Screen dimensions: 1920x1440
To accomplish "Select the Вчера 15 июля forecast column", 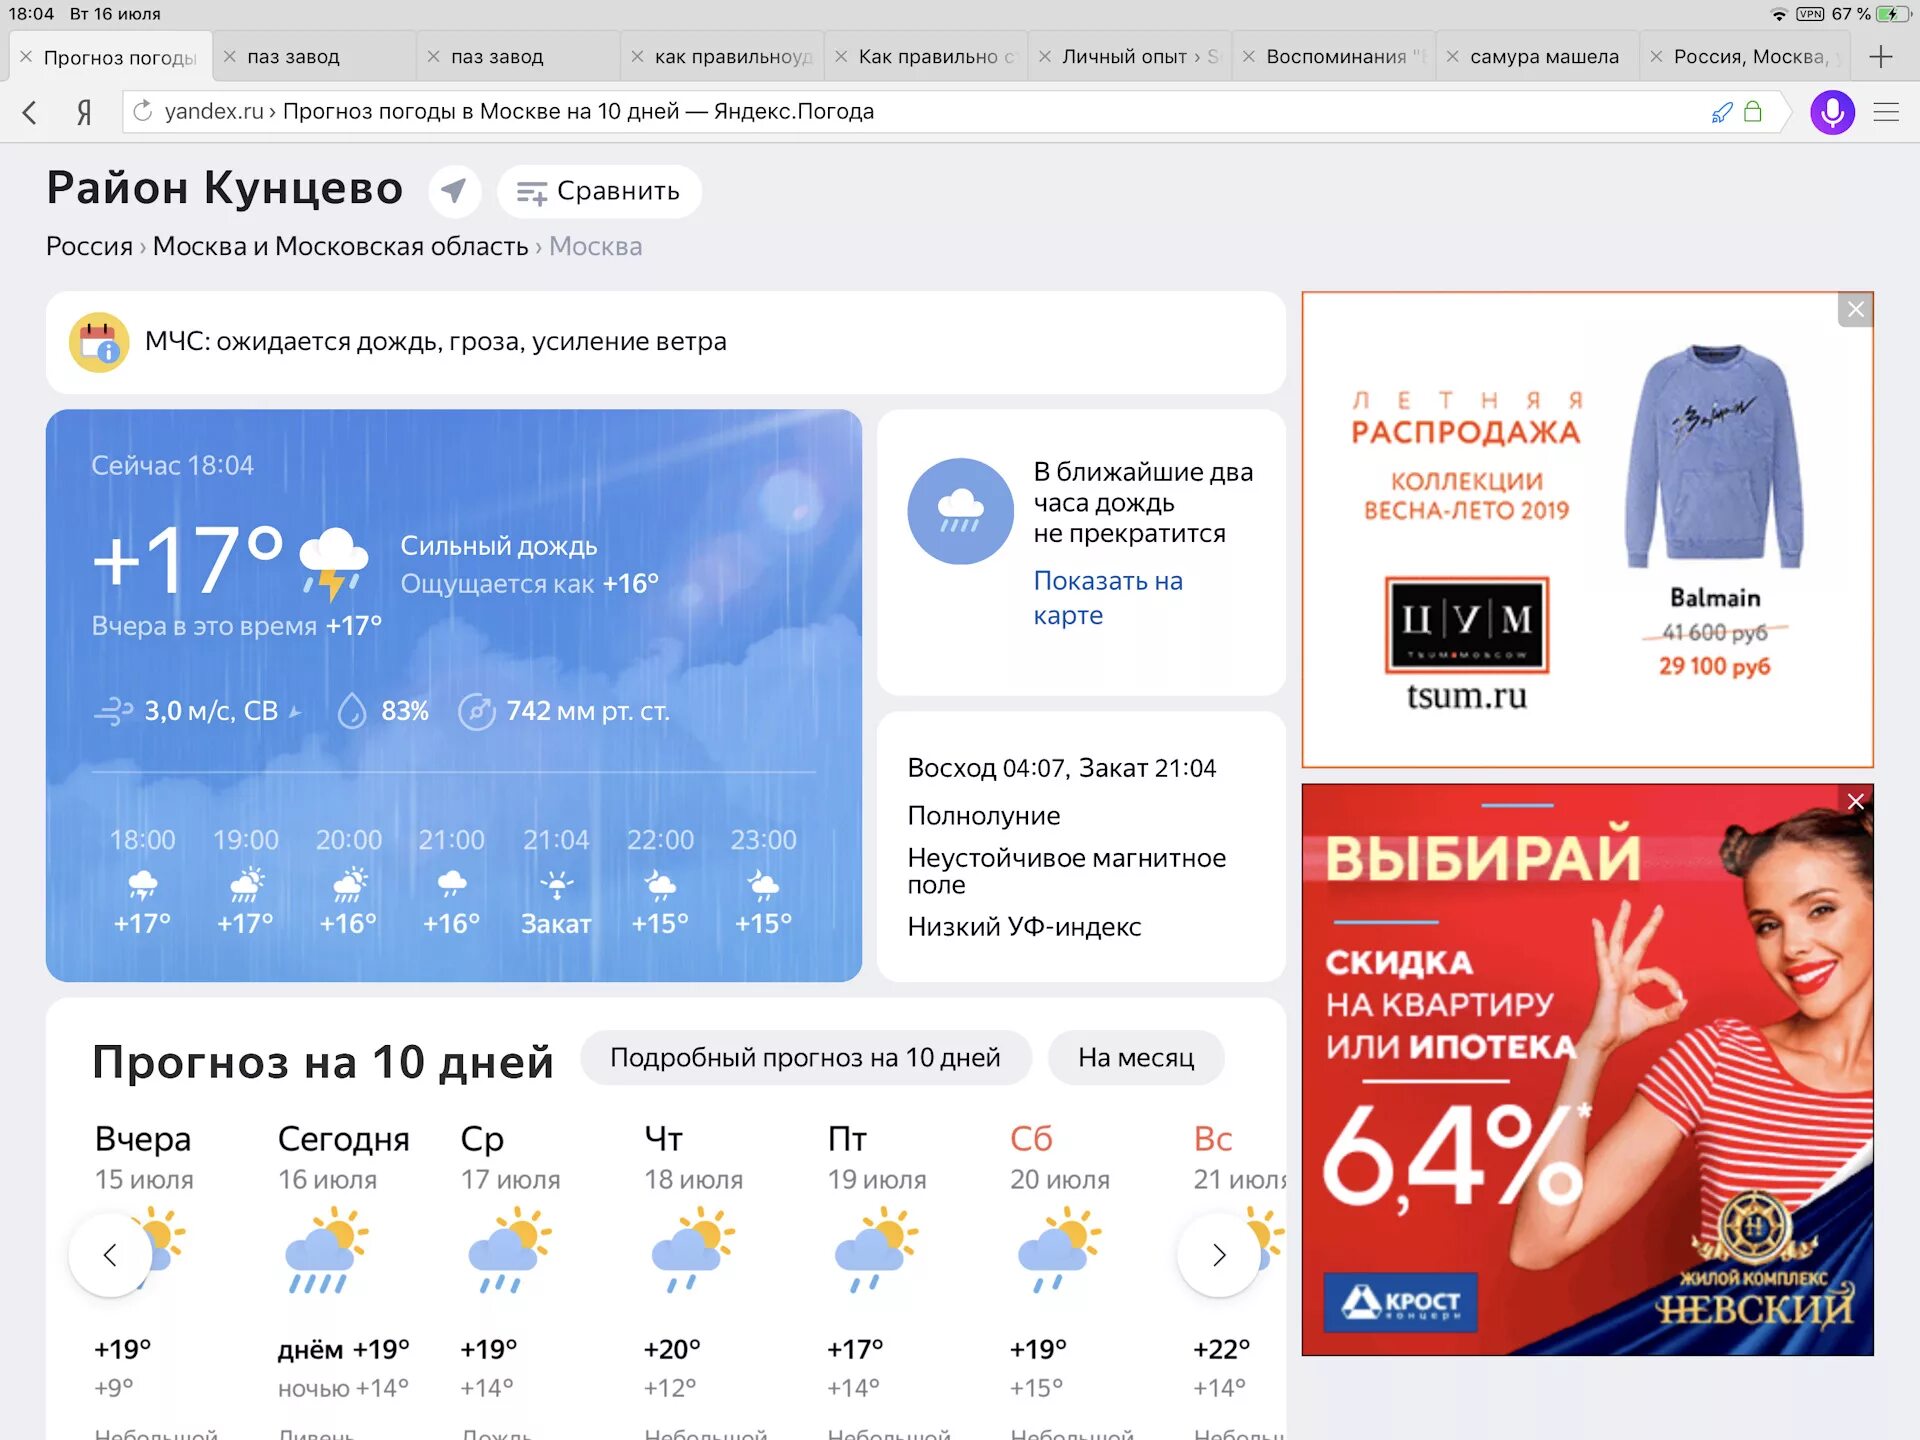I will click(144, 1280).
